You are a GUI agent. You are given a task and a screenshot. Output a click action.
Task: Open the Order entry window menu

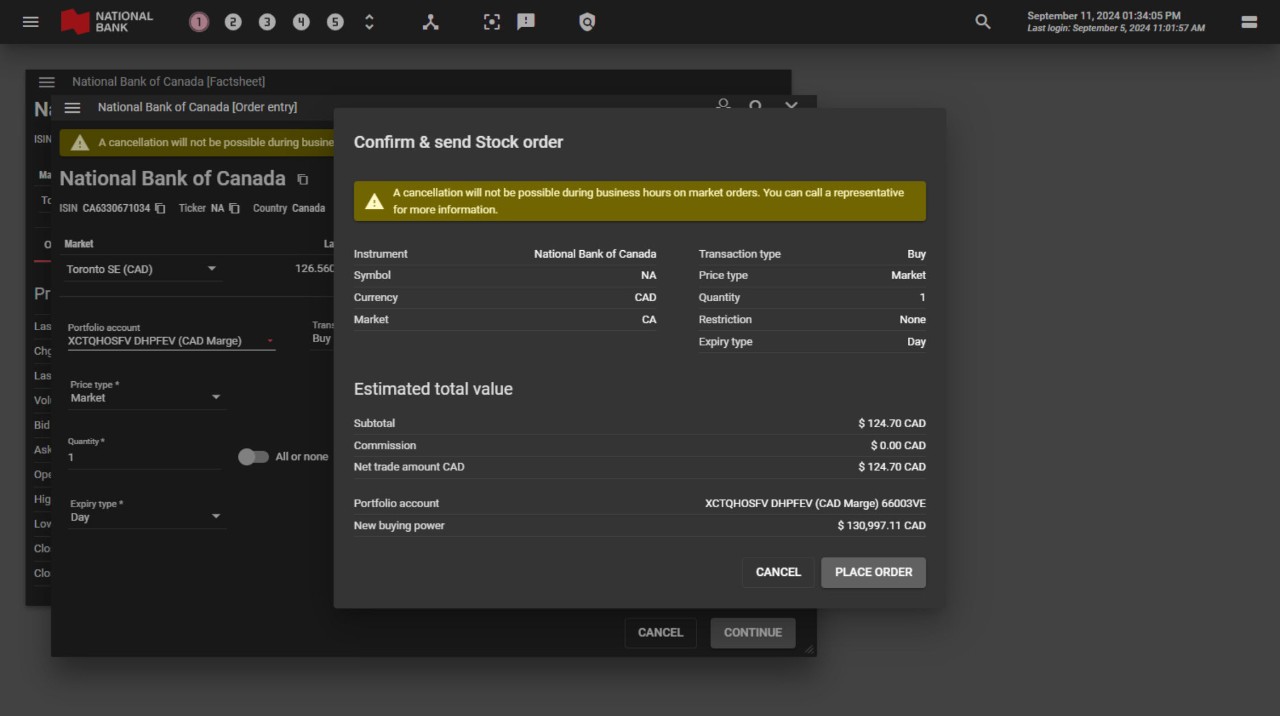(72, 108)
